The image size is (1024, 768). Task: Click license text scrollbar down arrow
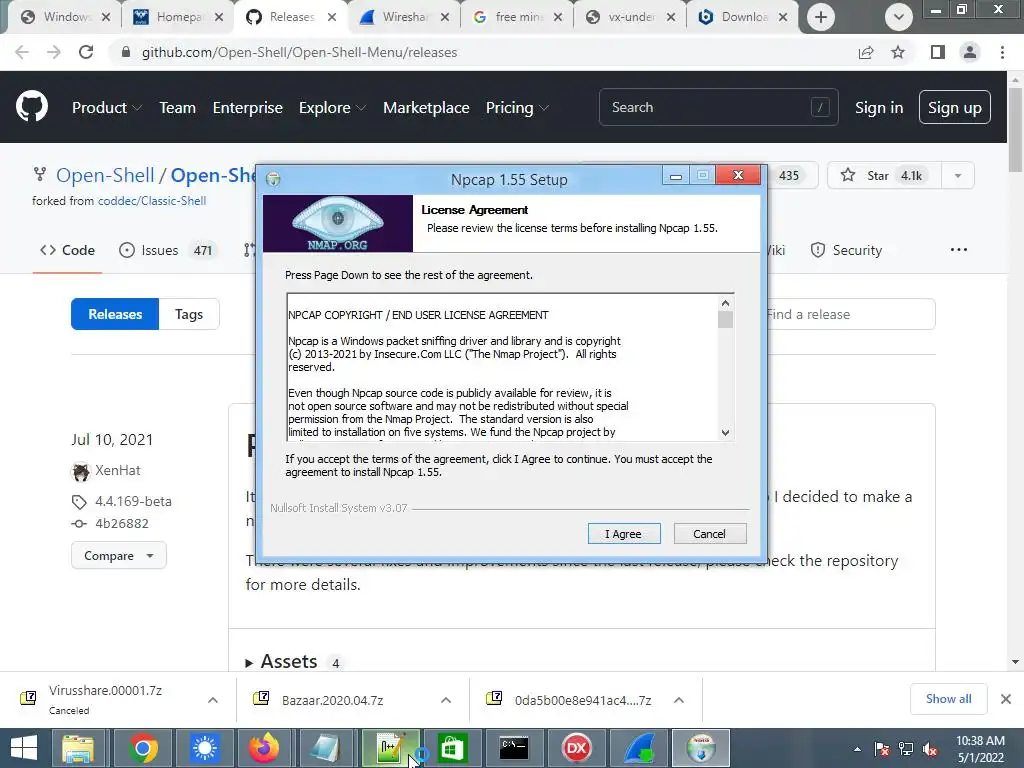[726, 432]
